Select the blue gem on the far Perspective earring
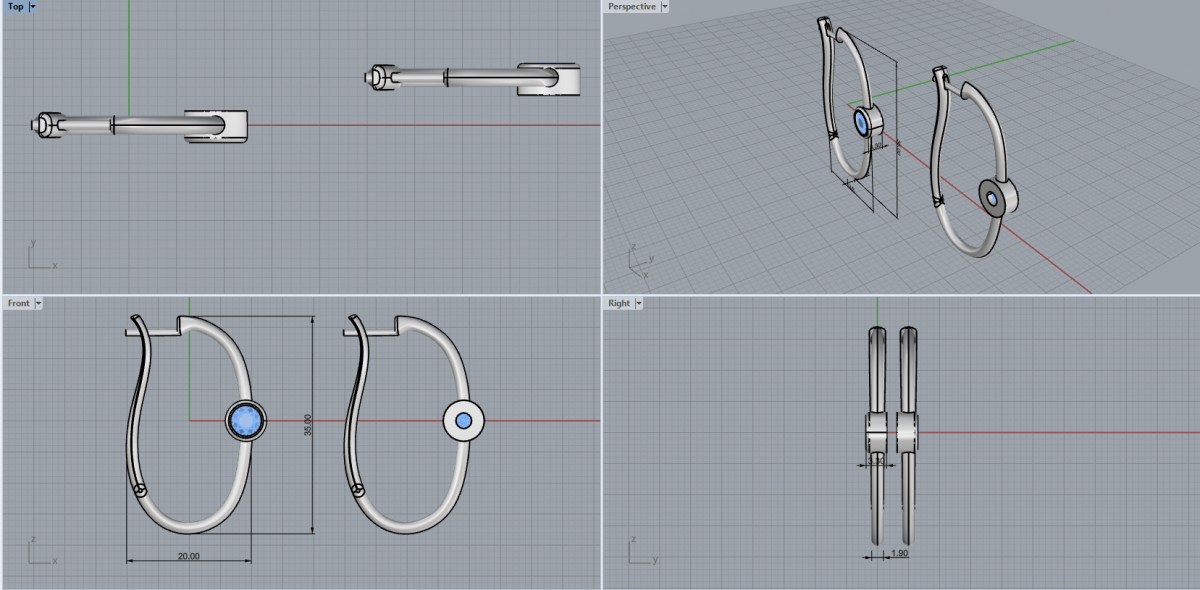Image resolution: width=1200 pixels, height=590 pixels. tap(863, 122)
